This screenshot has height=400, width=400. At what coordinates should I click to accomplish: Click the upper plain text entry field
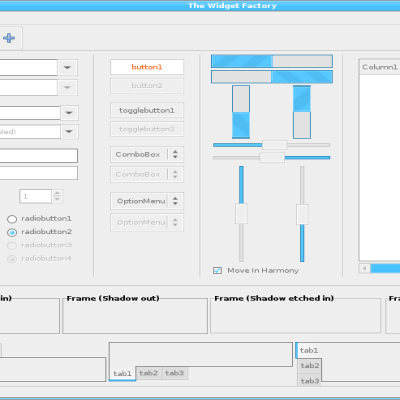pyautogui.click(x=39, y=156)
